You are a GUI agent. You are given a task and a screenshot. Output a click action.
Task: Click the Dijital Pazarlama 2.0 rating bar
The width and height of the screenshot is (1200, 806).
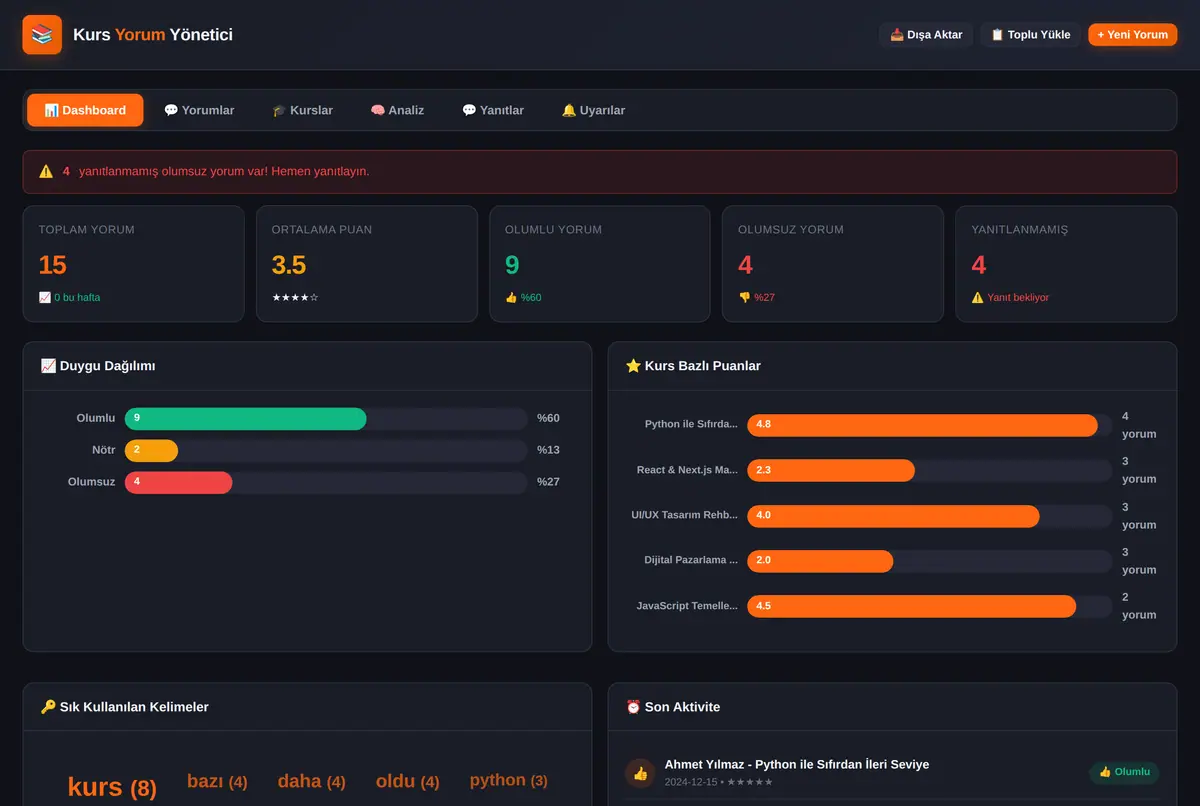point(820,561)
